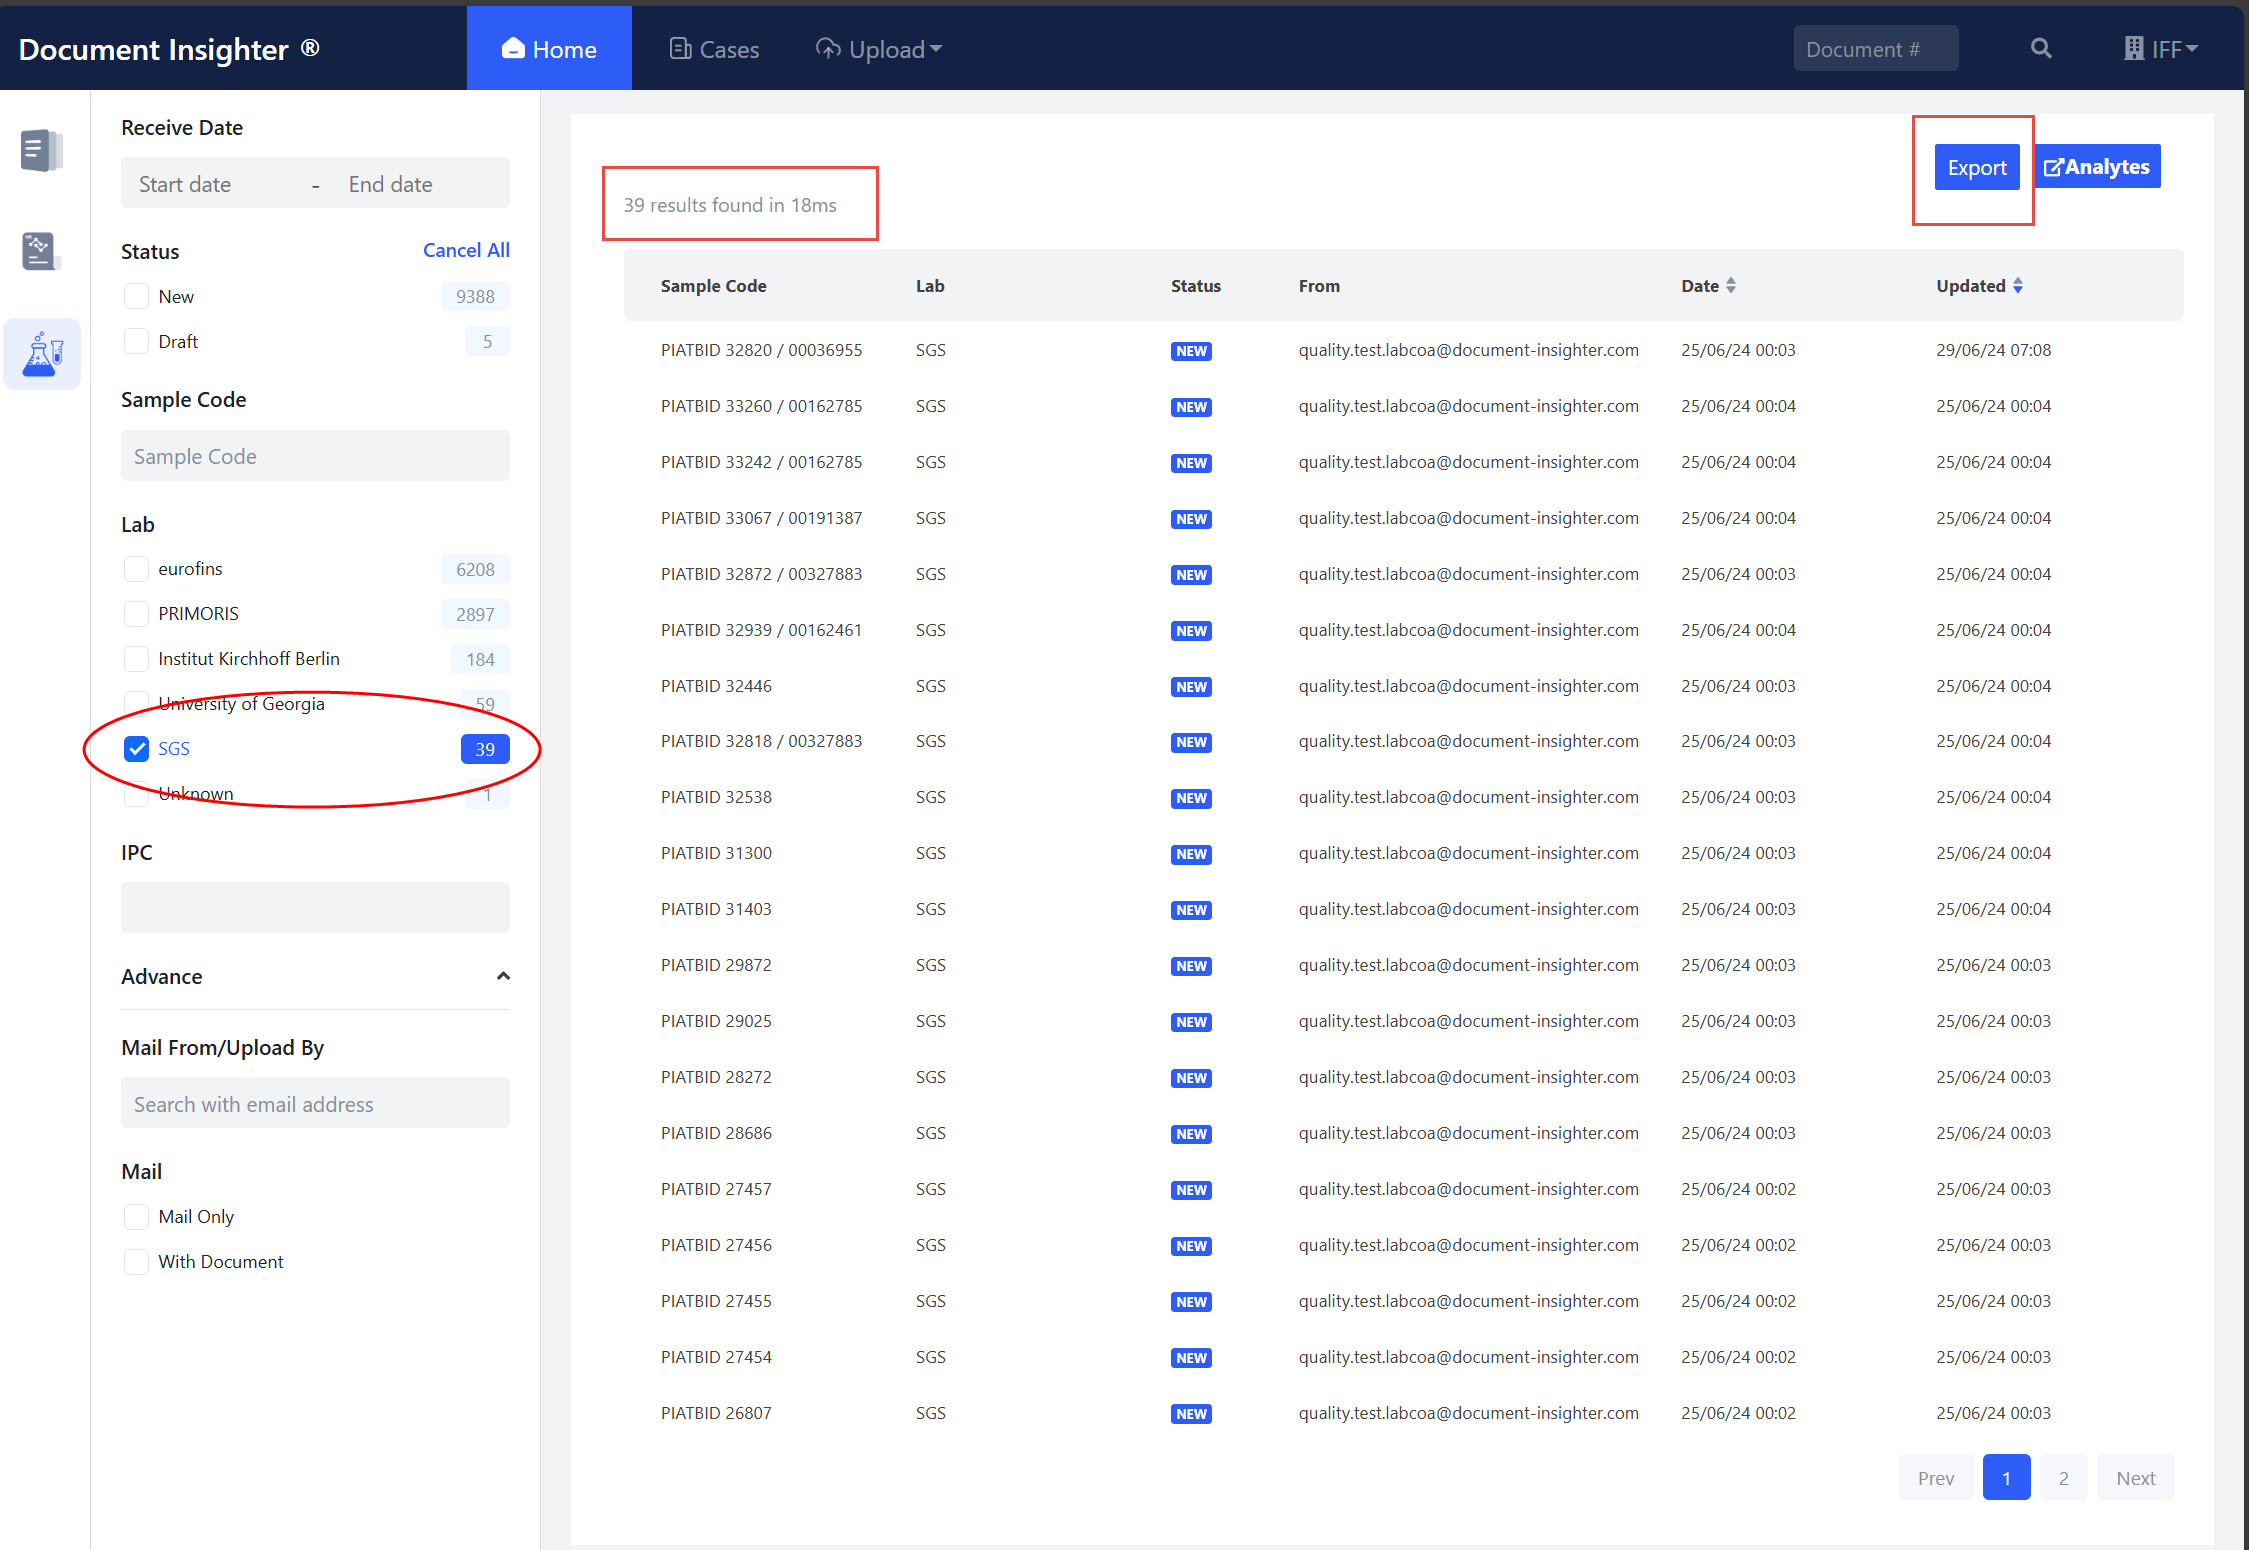This screenshot has width=2249, height=1550.
Task: Click the Export button
Action: [1976, 167]
